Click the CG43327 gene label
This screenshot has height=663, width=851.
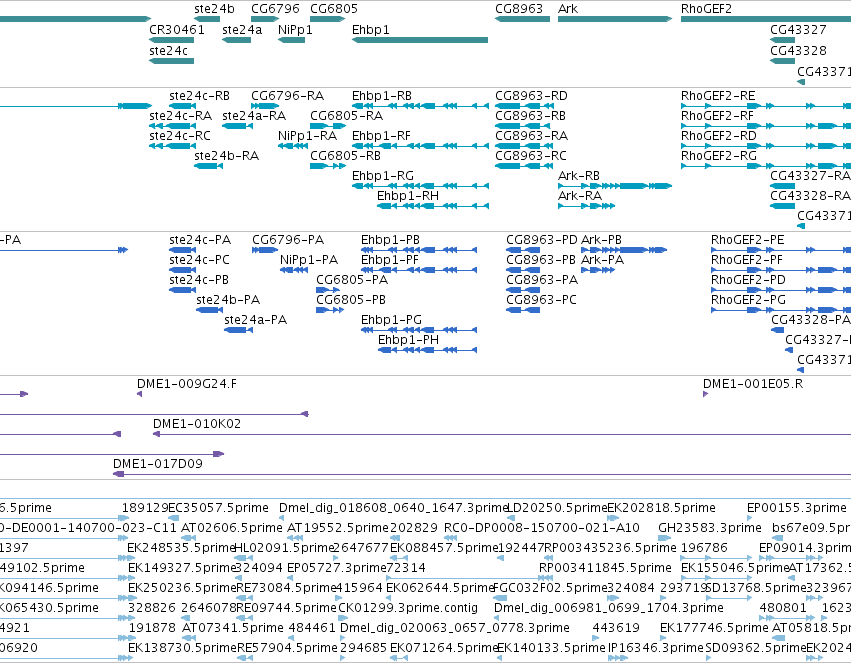click(x=798, y=30)
